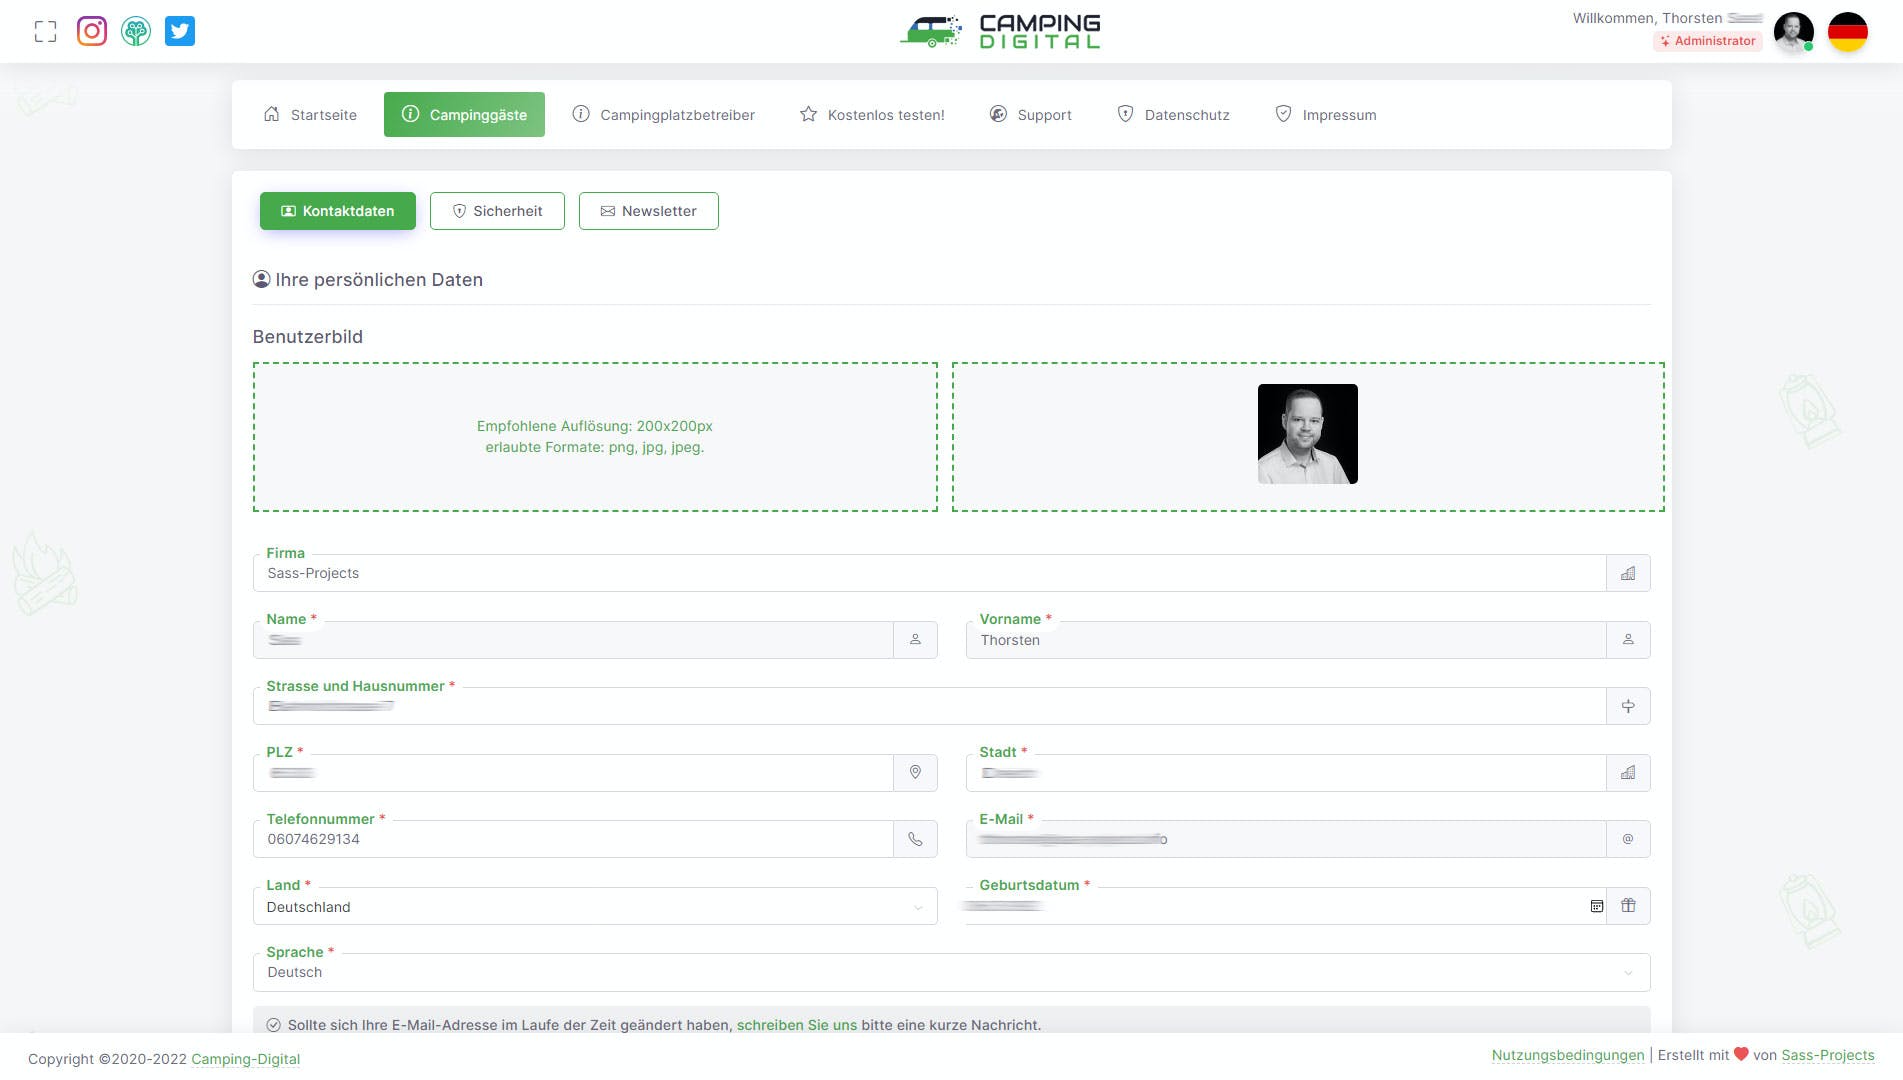The image size is (1903, 1080).
Task: Focus the E-Mail input field
Action: click(x=1286, y=839)
